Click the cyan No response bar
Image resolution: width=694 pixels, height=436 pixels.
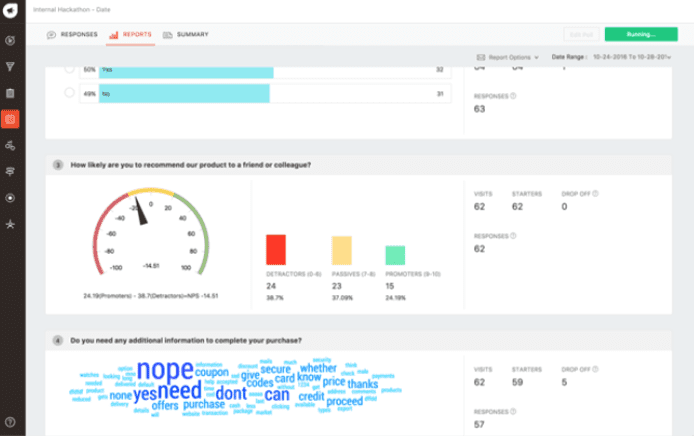[x=184, y=93]
